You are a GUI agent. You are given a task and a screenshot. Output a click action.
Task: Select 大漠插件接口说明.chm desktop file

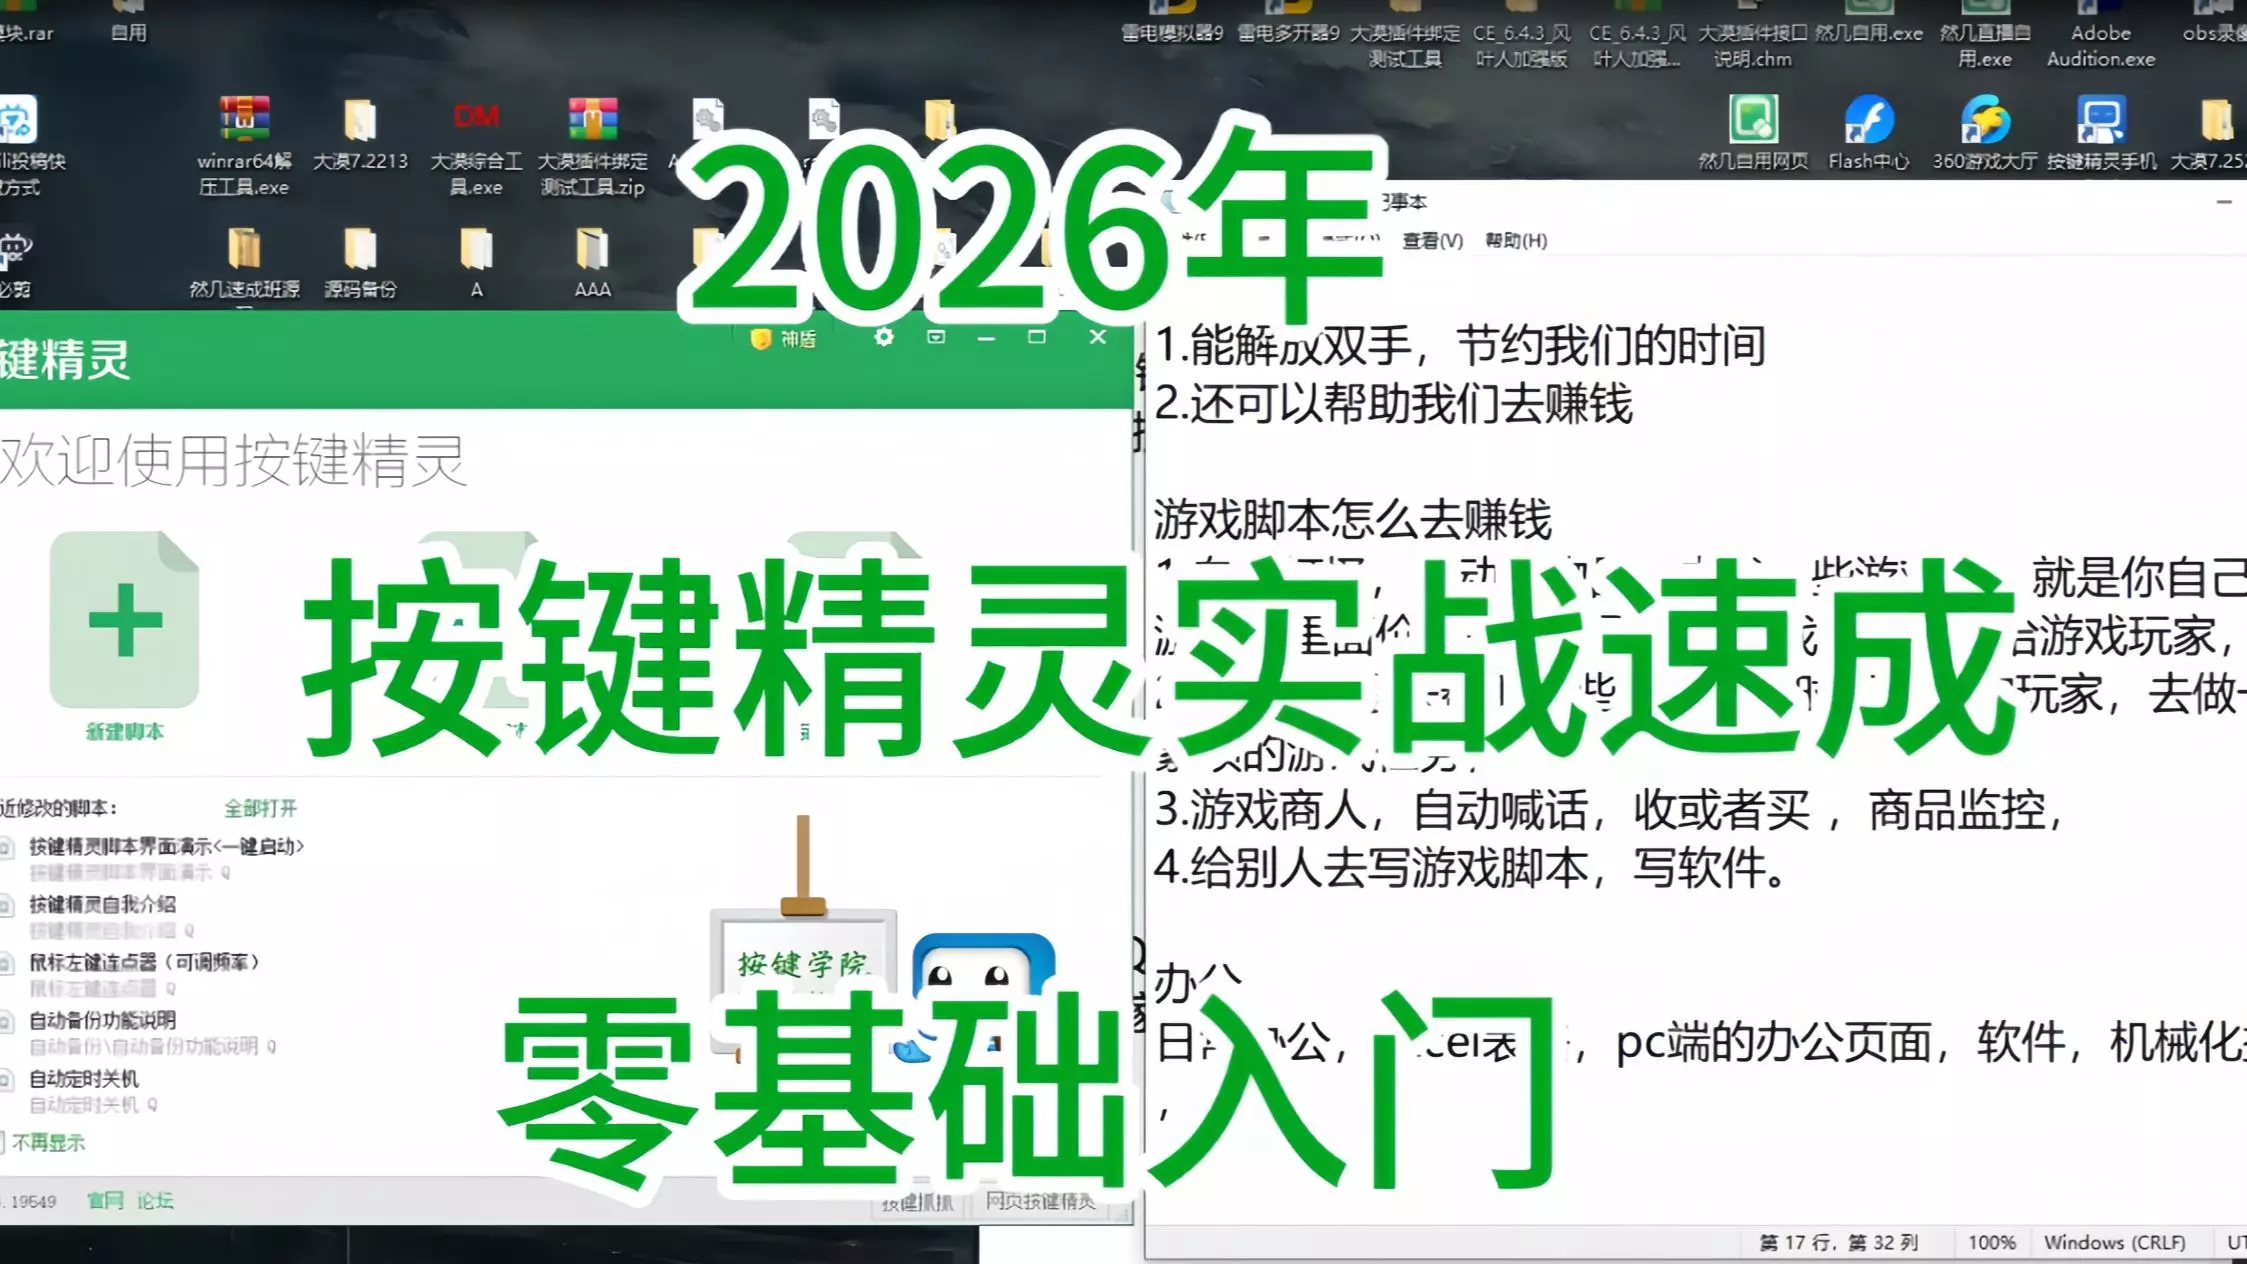(1753, 35)
